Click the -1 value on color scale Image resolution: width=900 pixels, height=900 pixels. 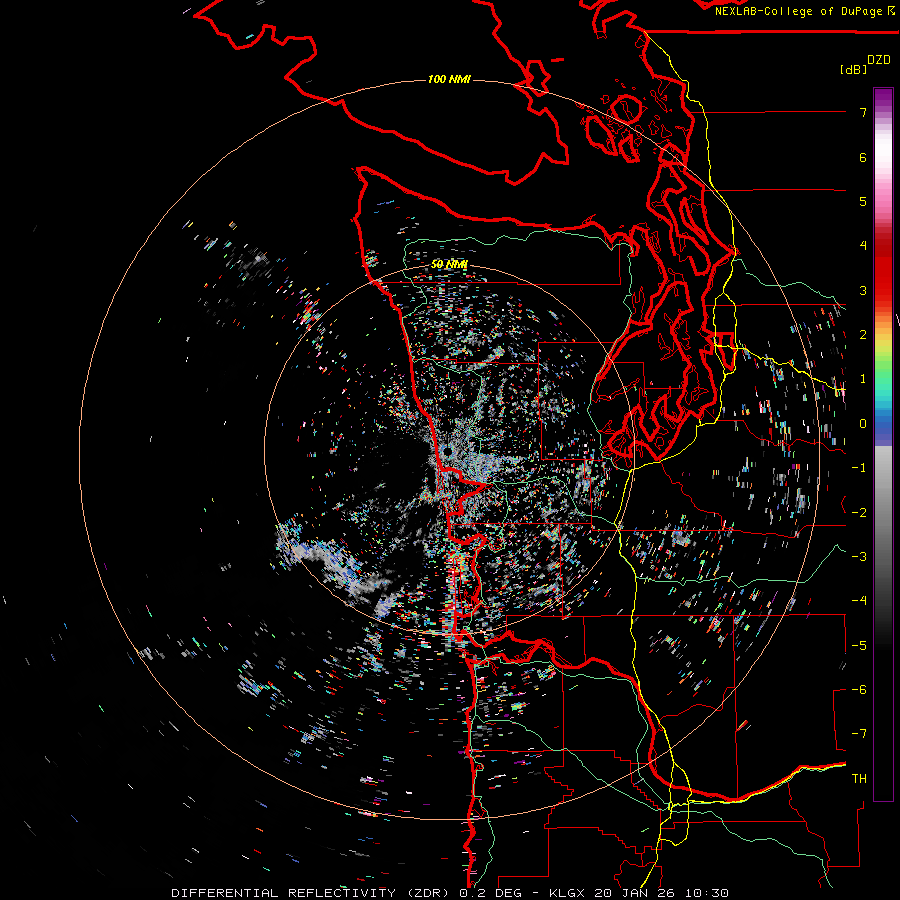pos(859,468)
